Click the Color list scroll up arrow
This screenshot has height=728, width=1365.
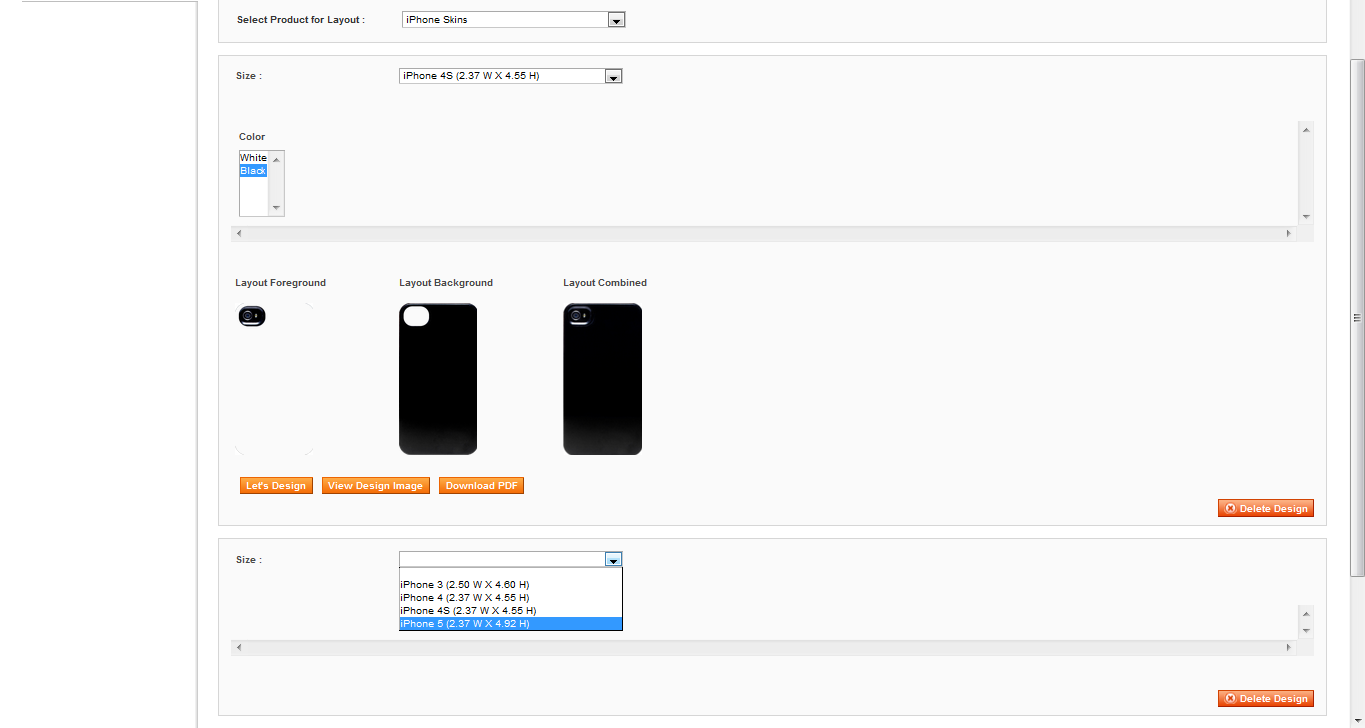pos(277,158)
